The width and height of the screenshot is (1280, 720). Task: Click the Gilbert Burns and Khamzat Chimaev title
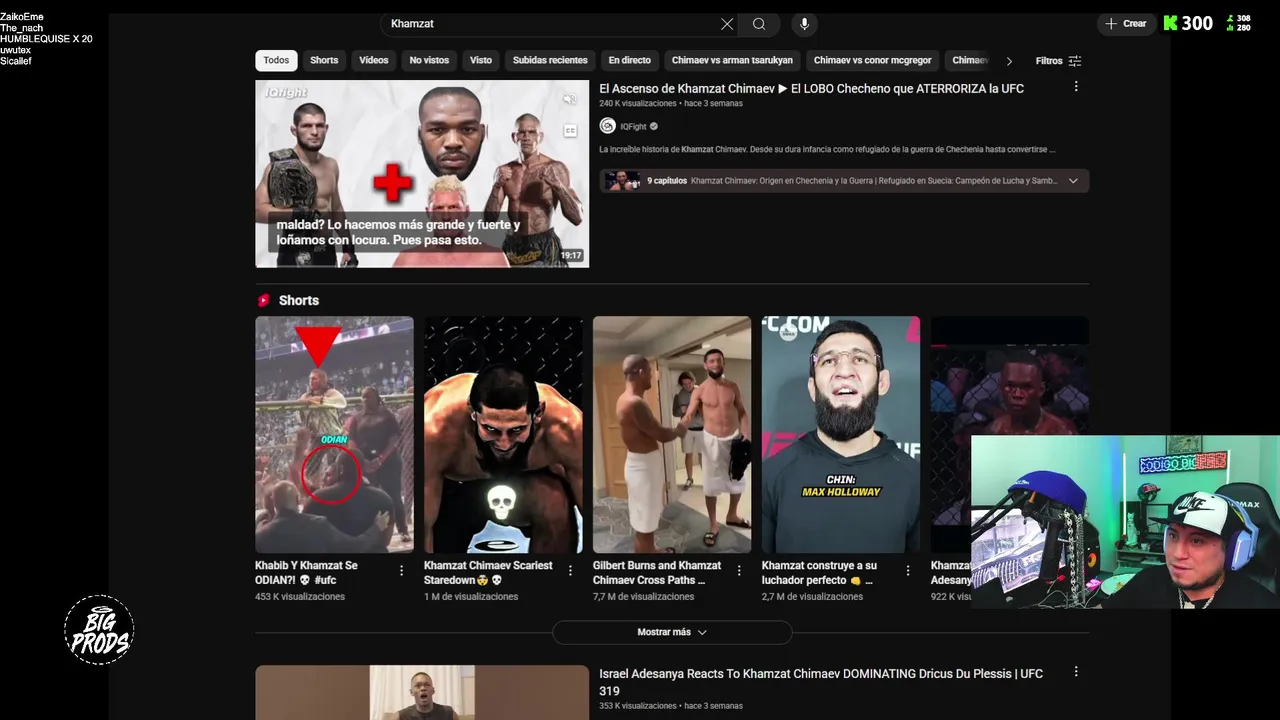657,573
